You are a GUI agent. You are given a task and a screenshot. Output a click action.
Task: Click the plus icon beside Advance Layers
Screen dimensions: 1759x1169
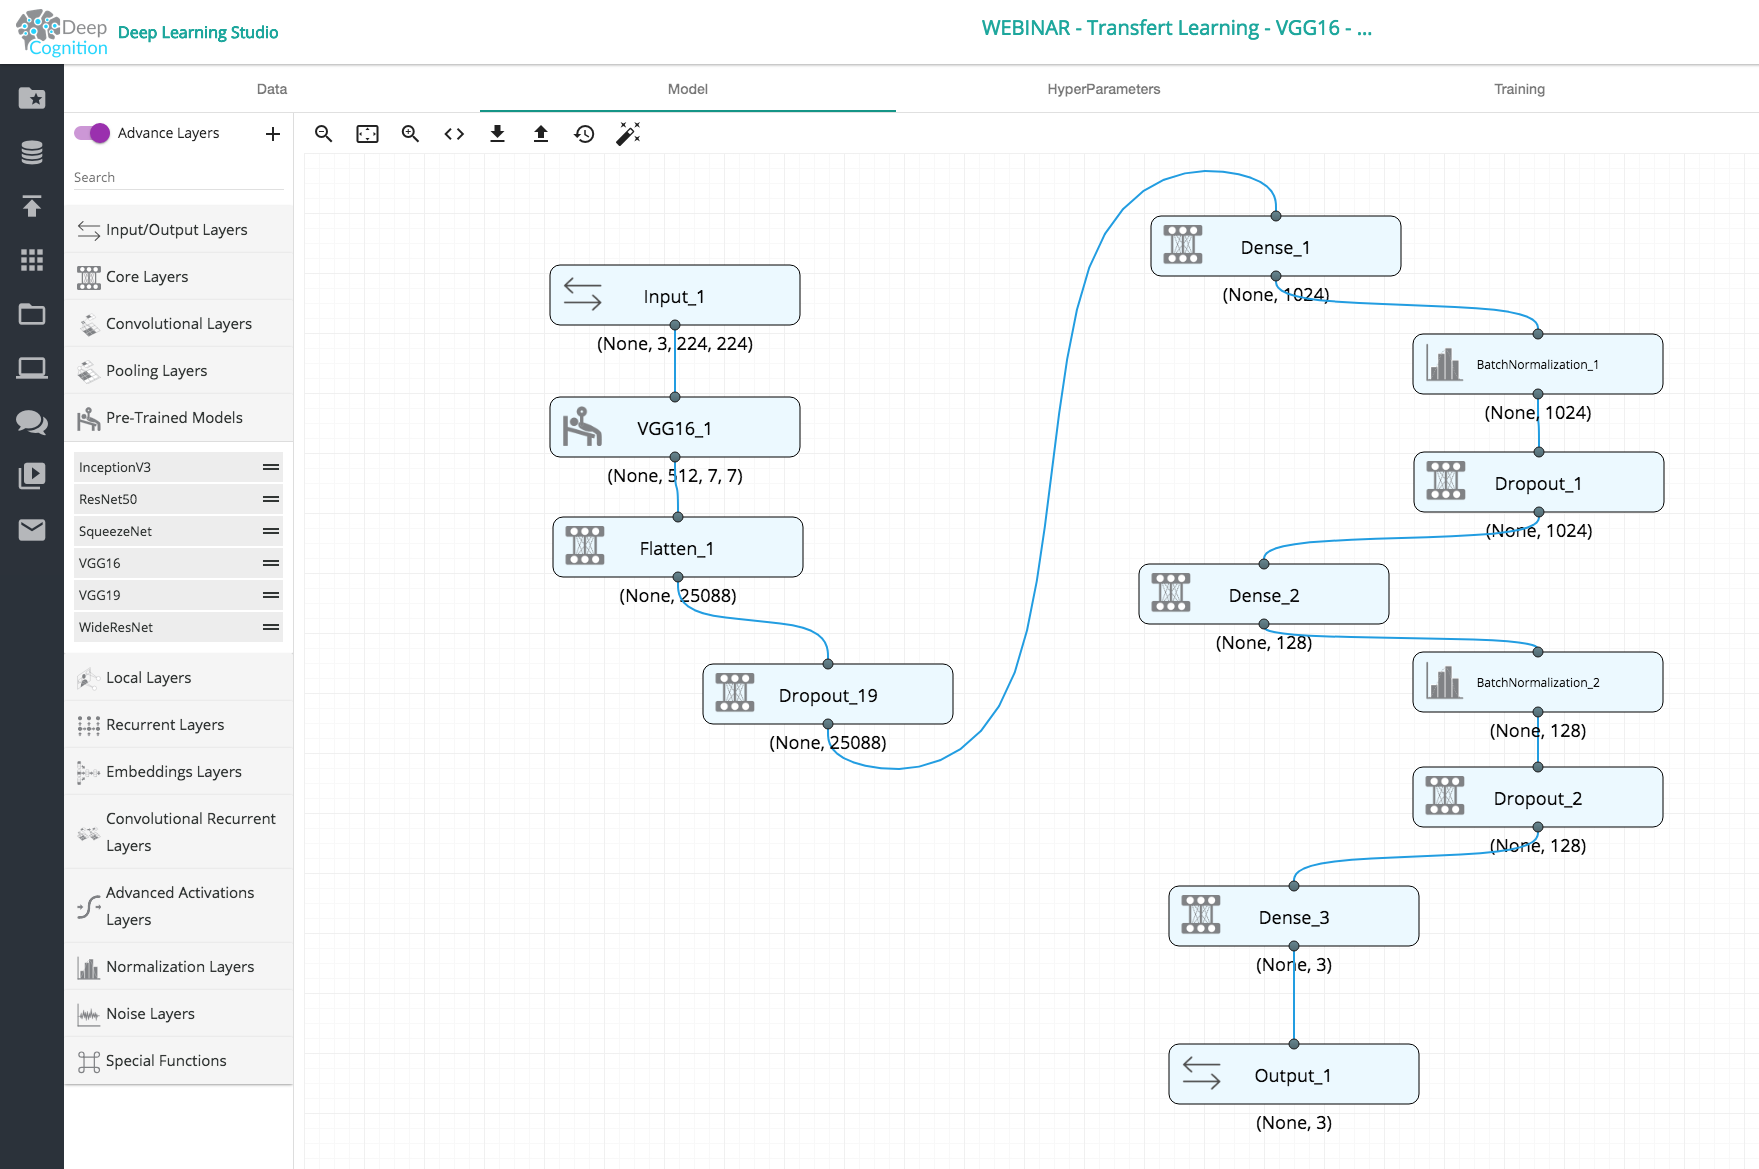click(273, 134)
